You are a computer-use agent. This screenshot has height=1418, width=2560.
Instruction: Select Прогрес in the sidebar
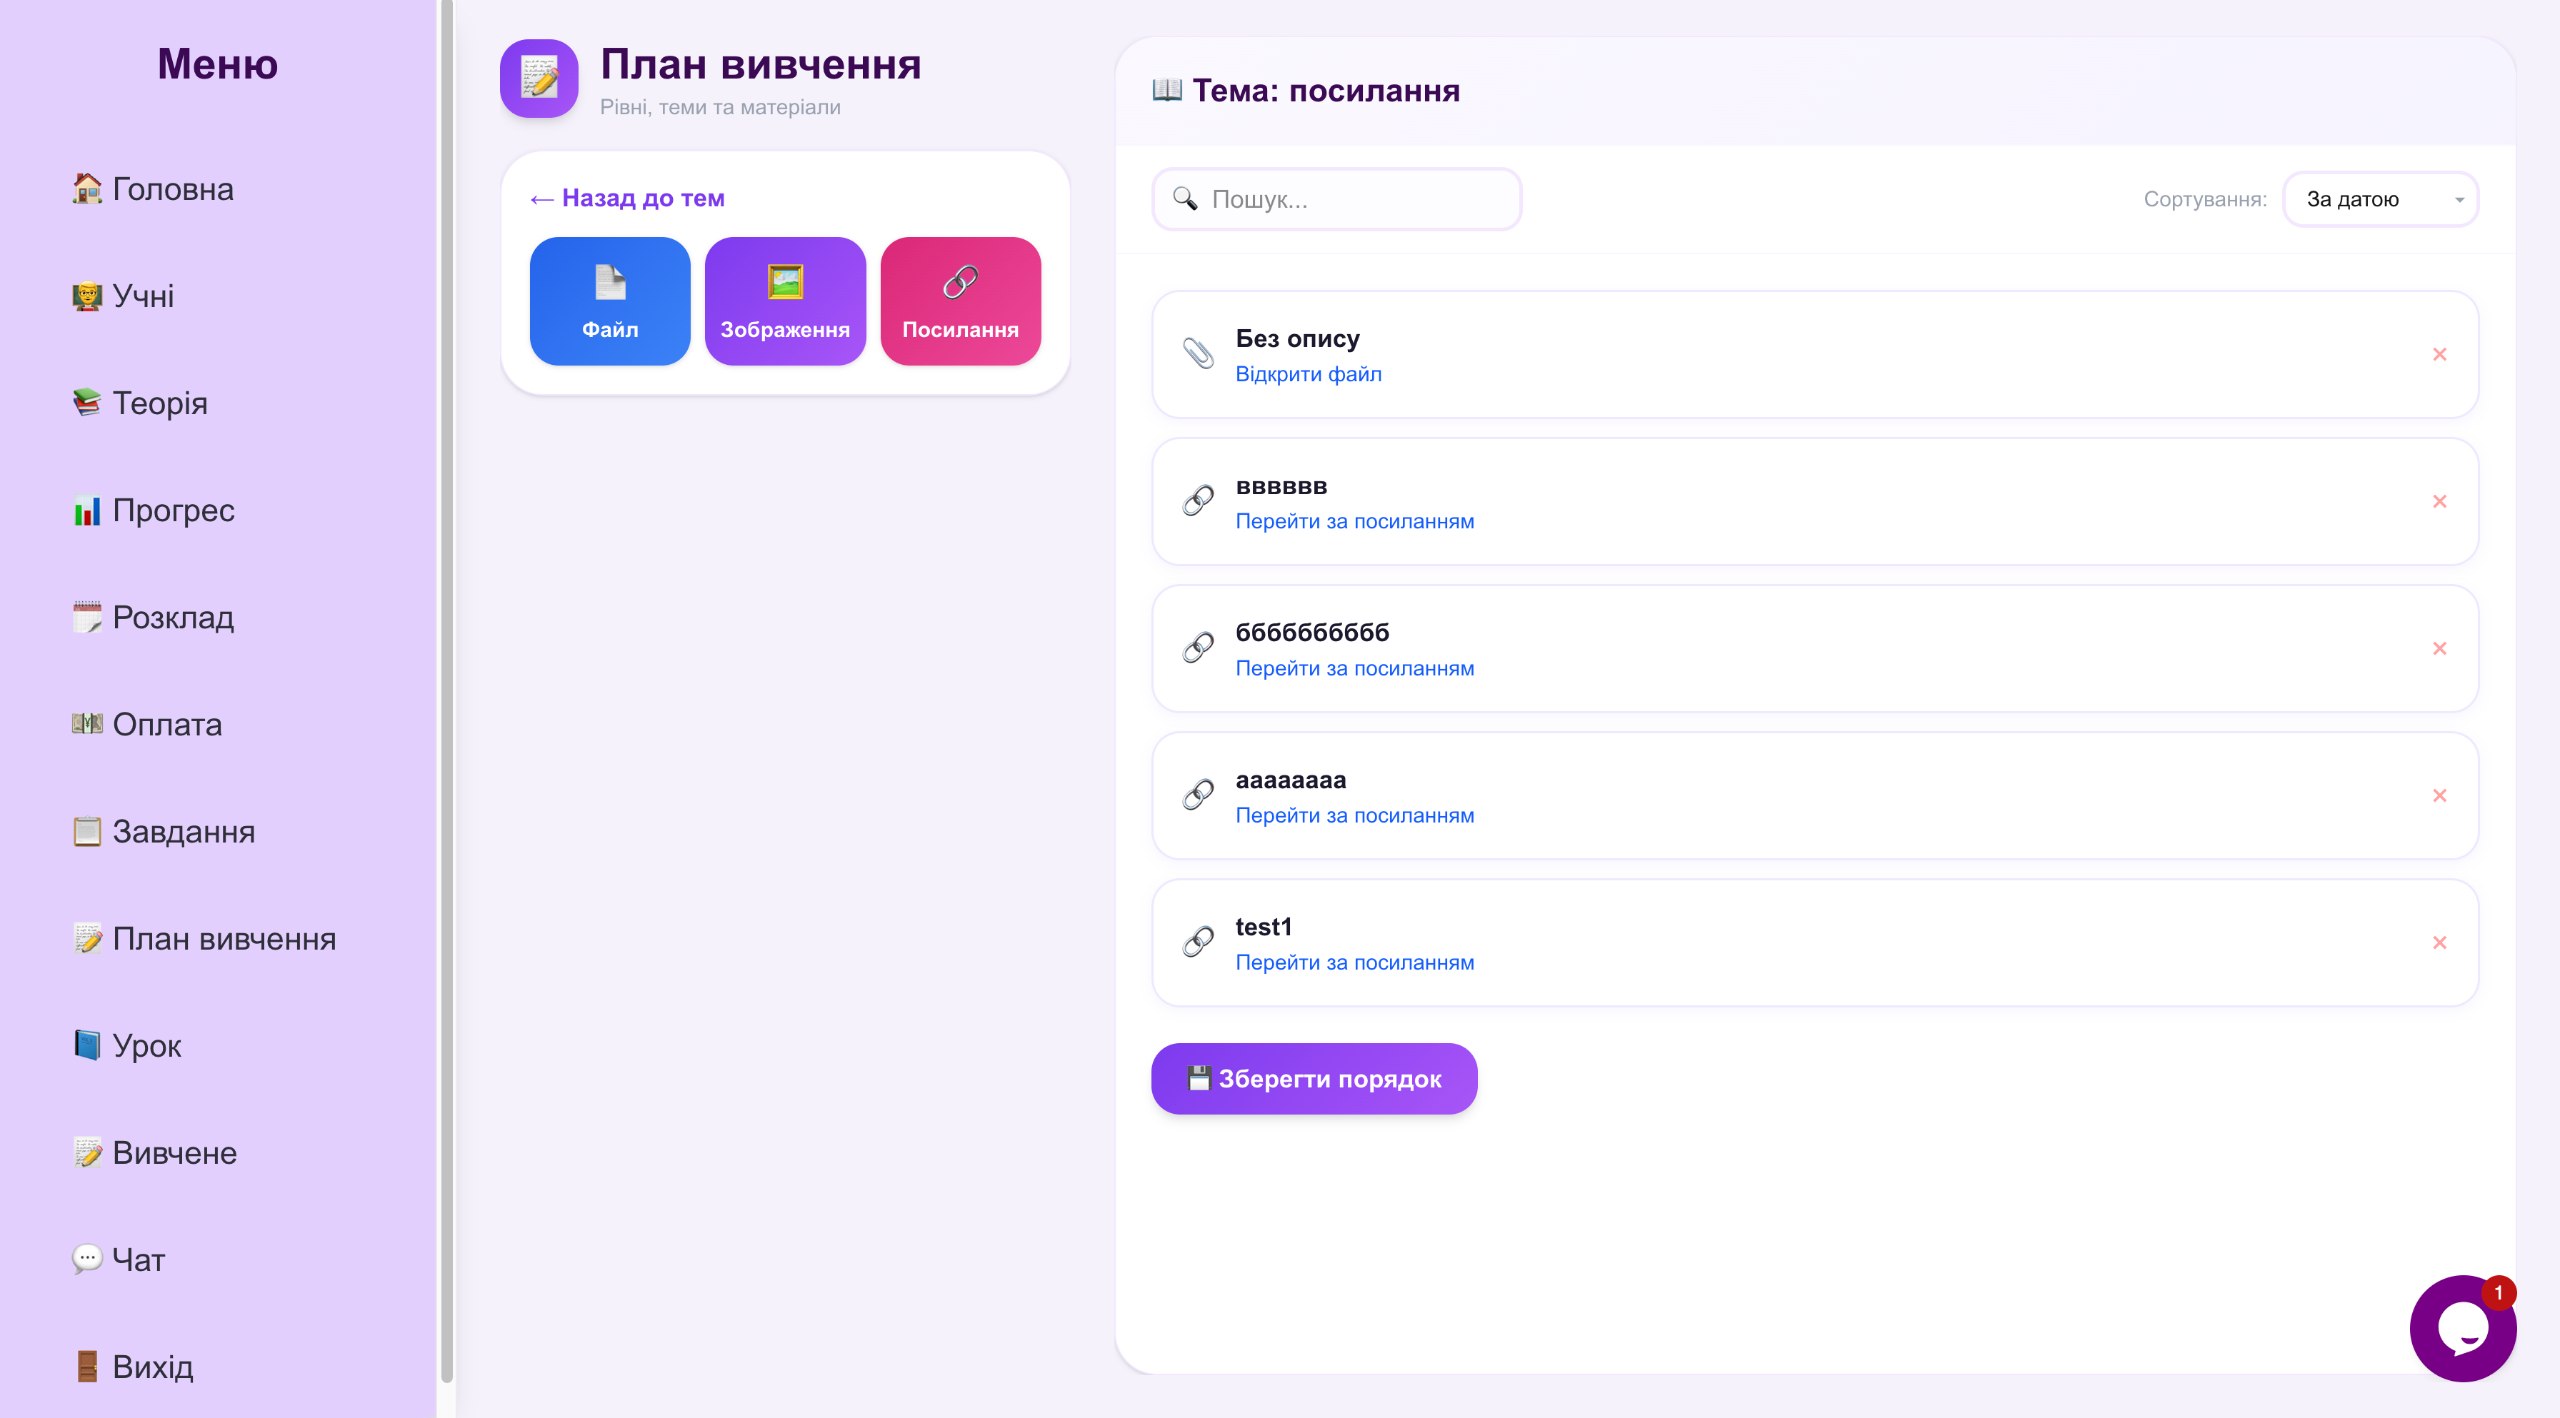coord(153,510)
